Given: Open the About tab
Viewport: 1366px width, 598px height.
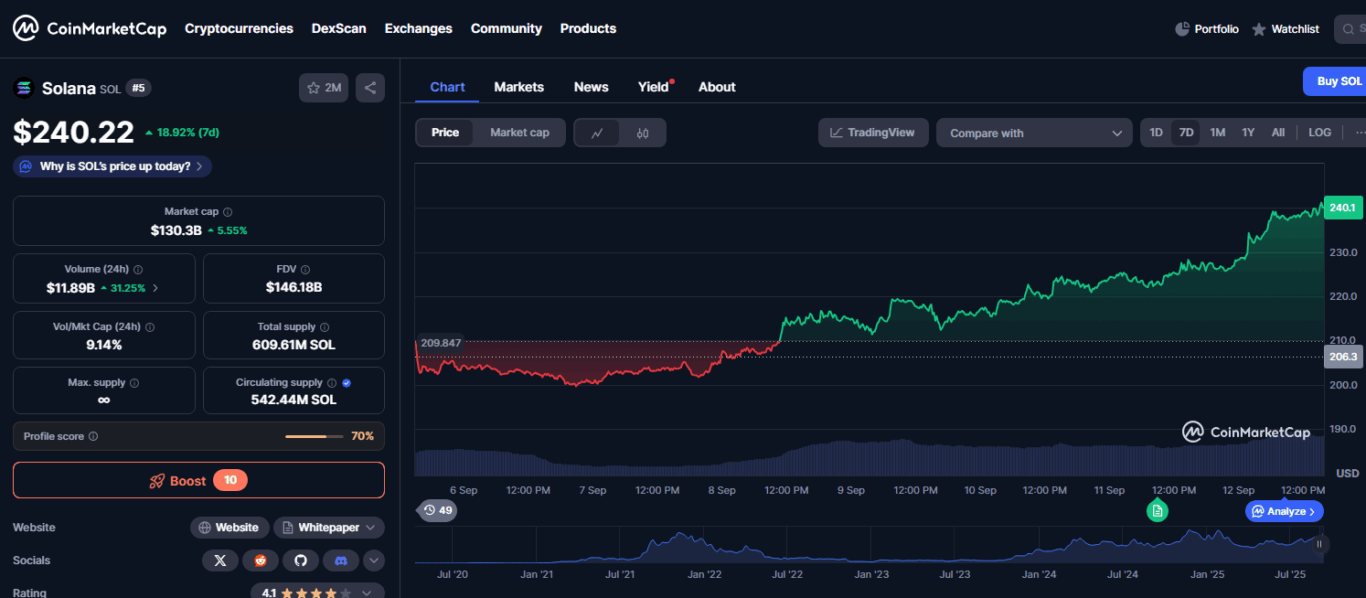Looking at the screenshot, I should (x=717, y=87).
